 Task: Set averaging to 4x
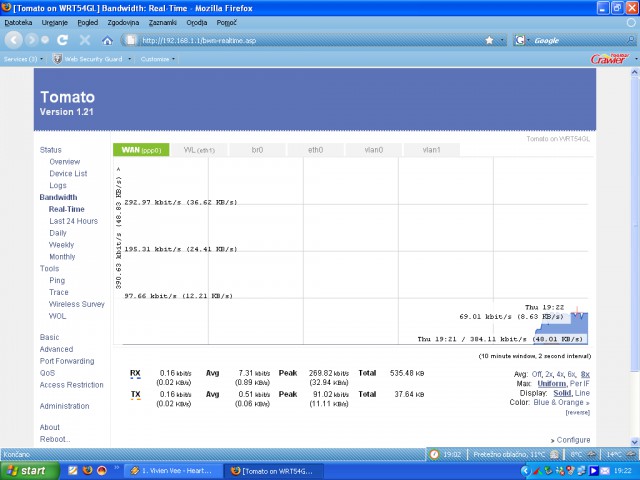560,374
